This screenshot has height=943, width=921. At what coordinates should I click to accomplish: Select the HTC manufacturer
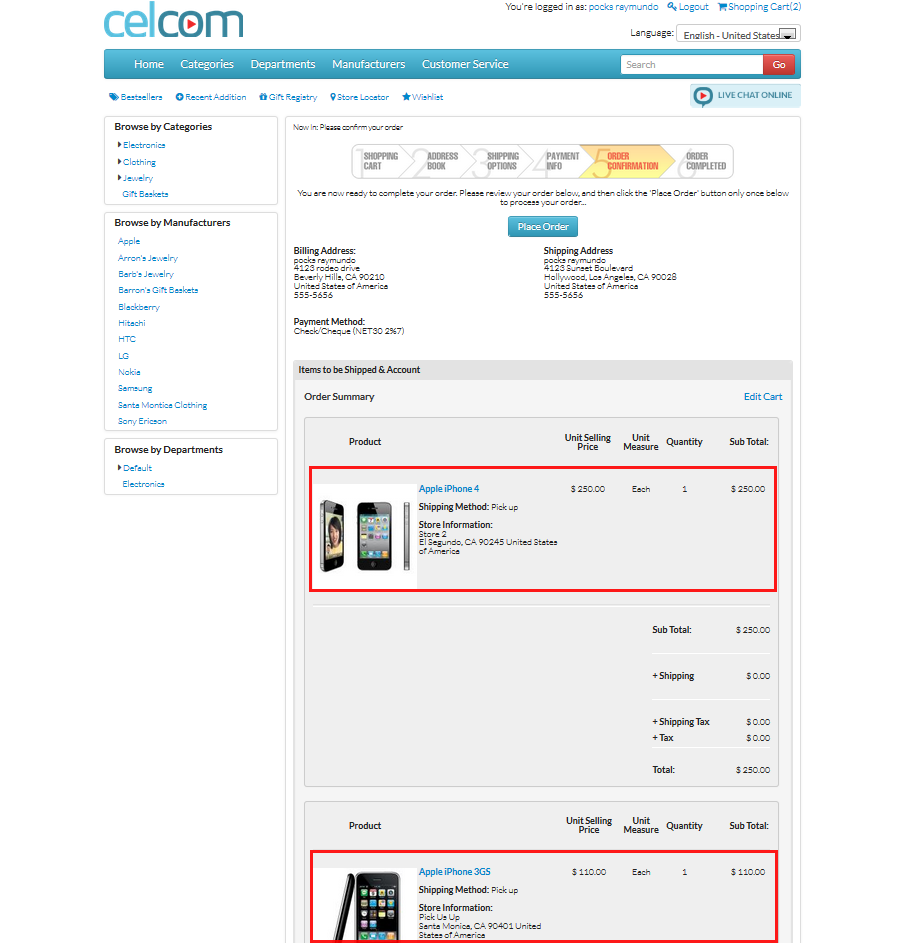tap(127, 339)
